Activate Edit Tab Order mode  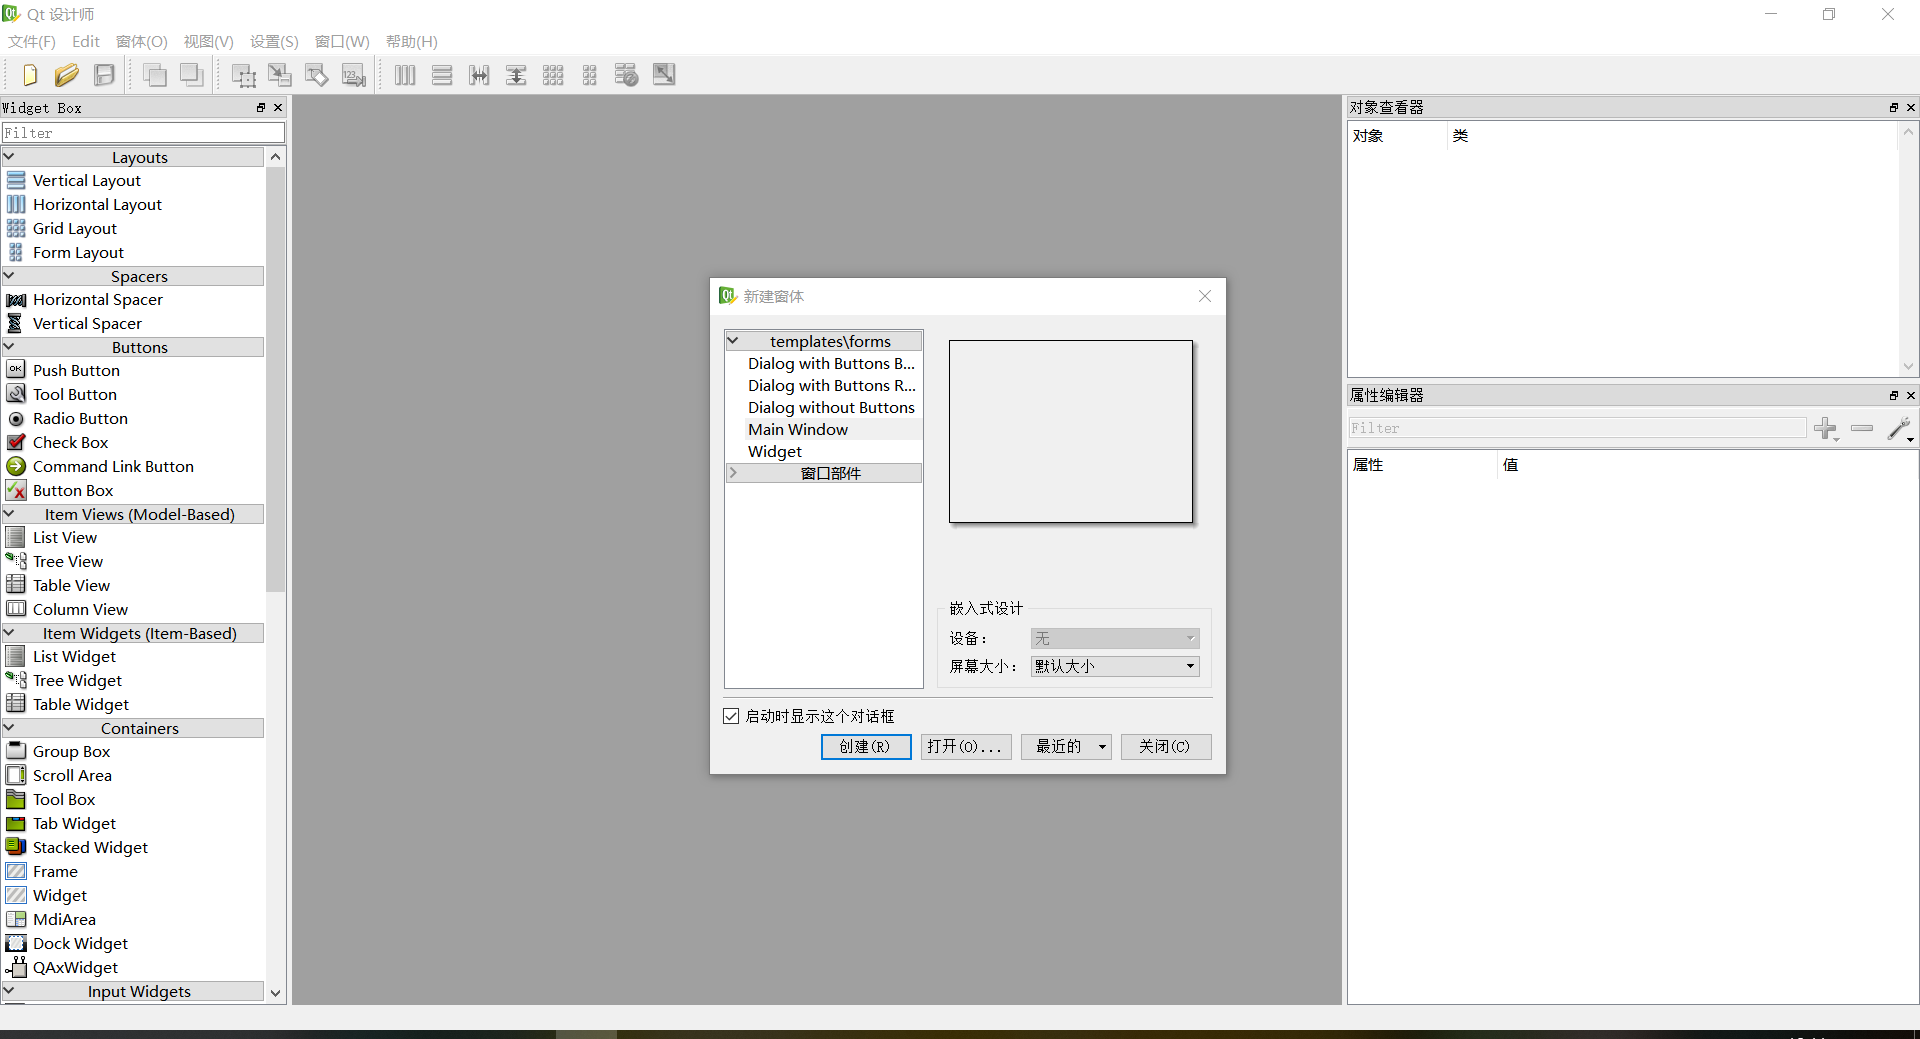pos(353,74)
